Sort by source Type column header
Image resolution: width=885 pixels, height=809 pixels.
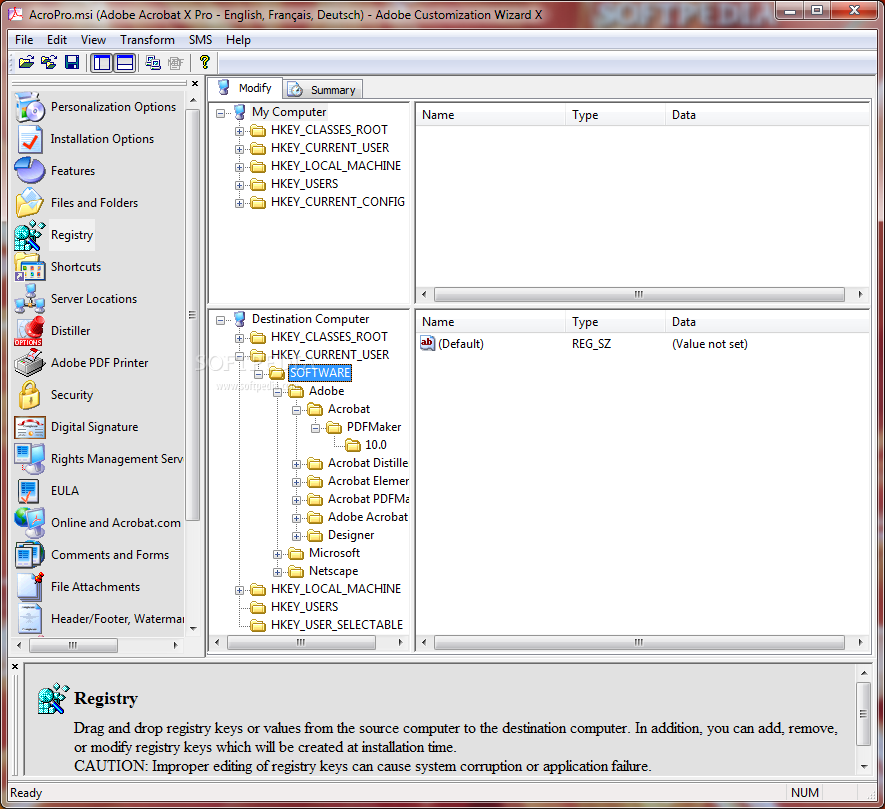point(615,115)
